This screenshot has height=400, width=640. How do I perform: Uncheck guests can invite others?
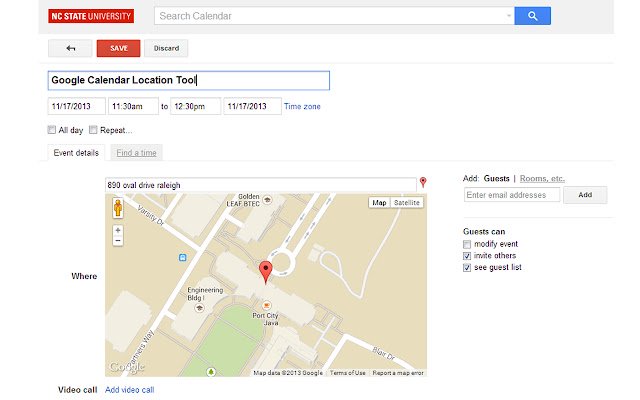click(467, 256)
